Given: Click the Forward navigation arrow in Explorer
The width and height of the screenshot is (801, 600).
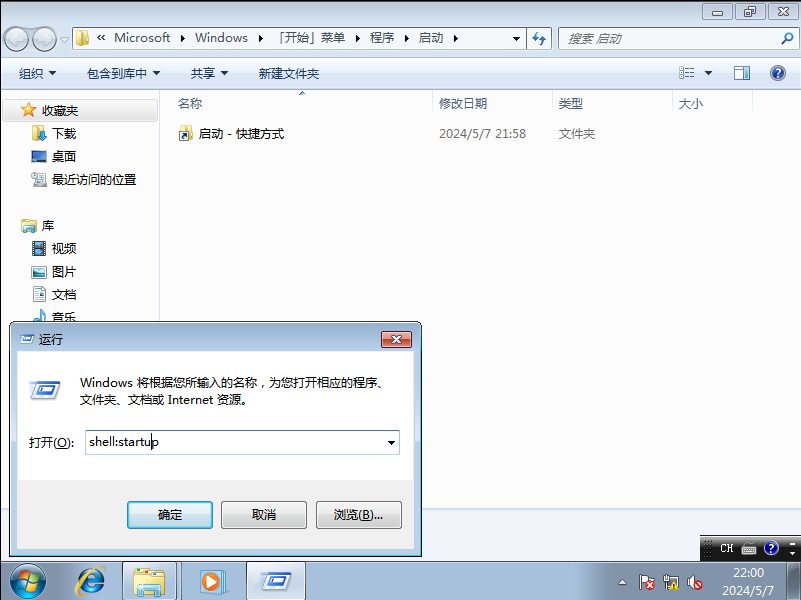Looking at the screenshot, I should pos(44,39).
